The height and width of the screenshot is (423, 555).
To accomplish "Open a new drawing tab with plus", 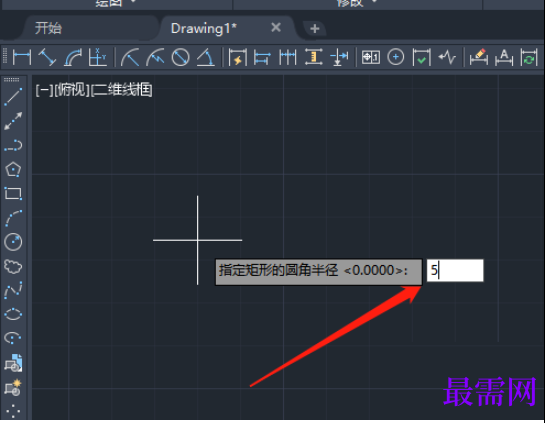I will coord(314,28).
